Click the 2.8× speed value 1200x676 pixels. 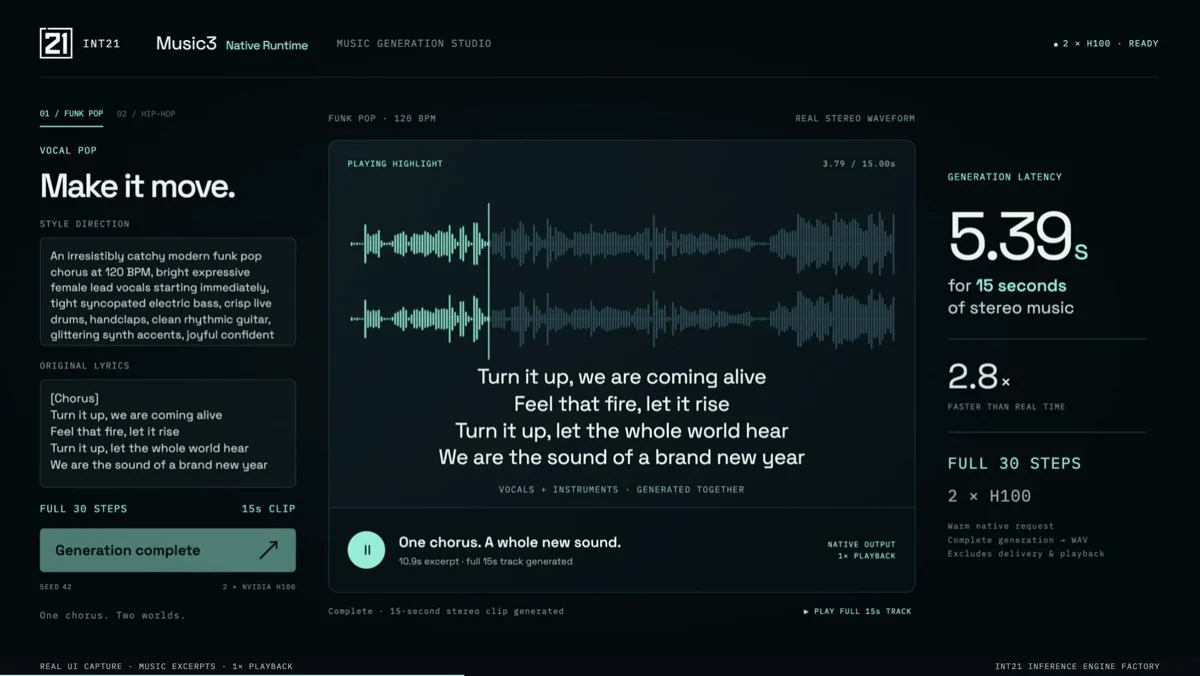[979, 377]
